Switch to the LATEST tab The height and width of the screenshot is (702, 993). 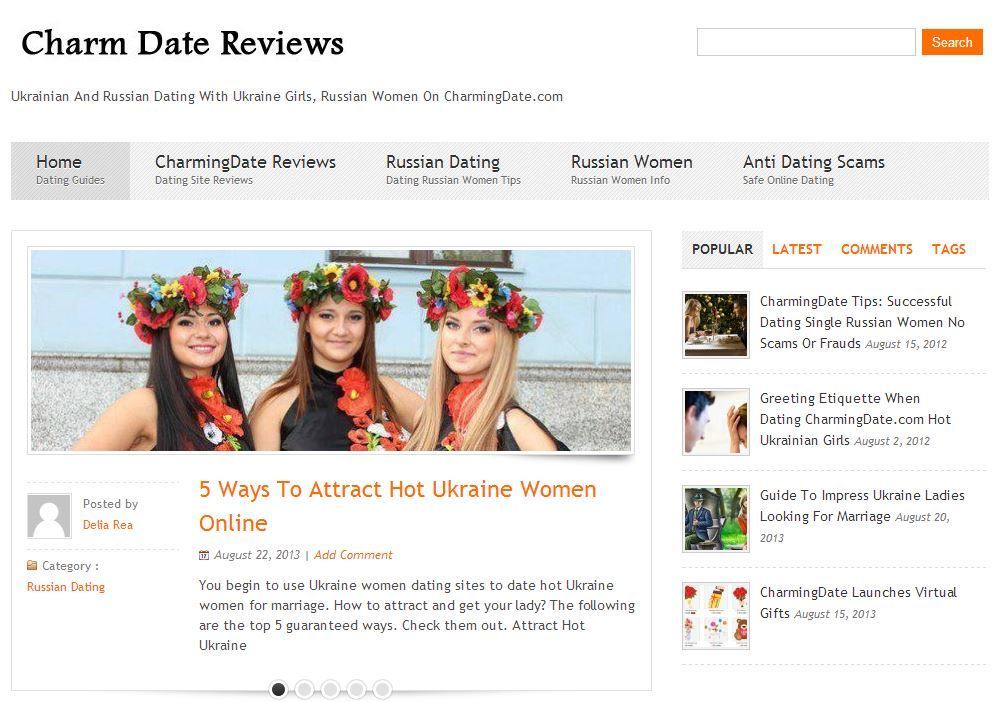click(796, 250)
